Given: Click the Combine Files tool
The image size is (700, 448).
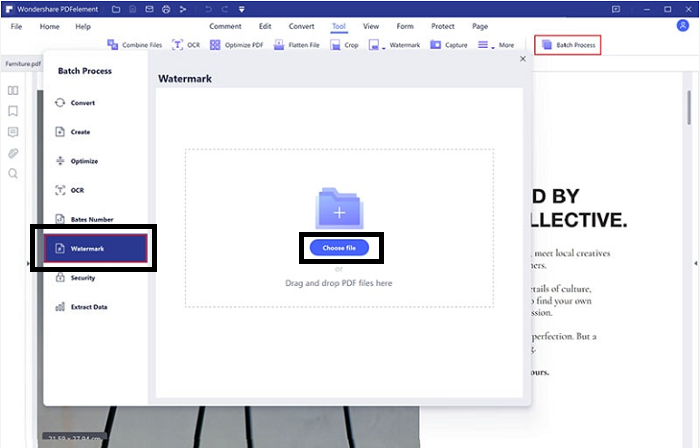Looking at the screenshot, I should tap(134, 45).
